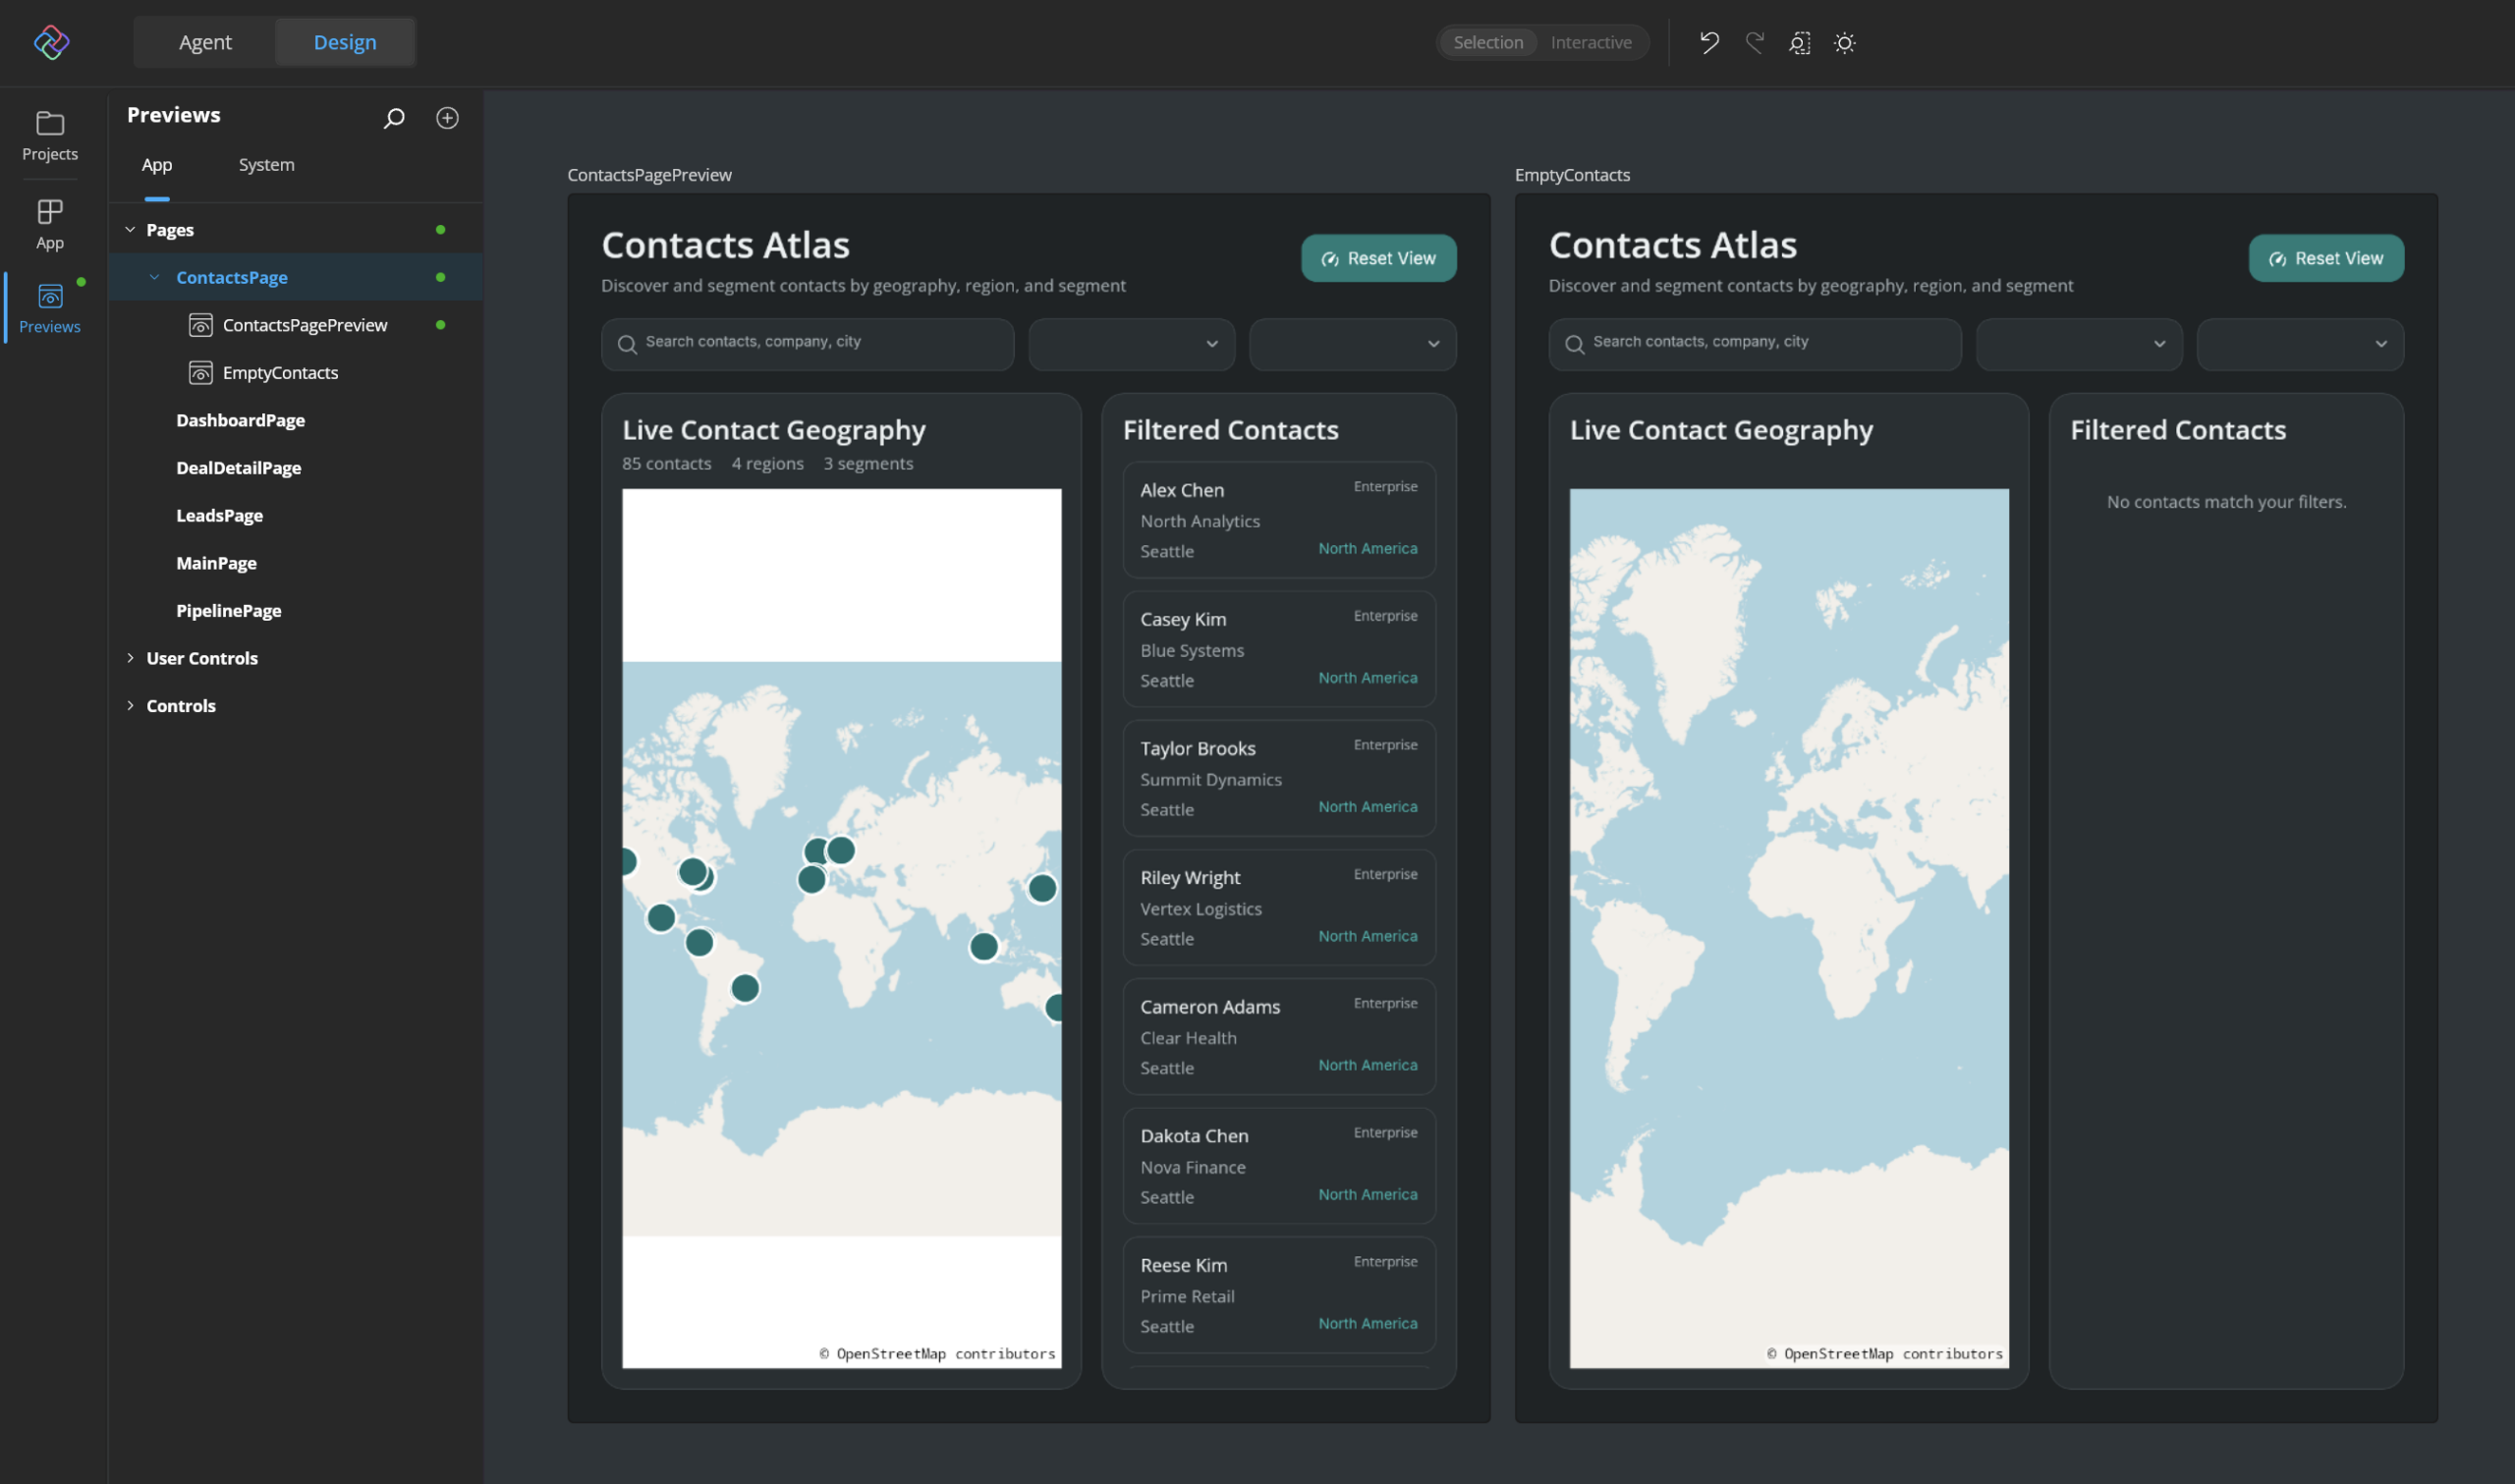Click the EmptyContacts preview icon in tree
The image size is (2515, 1484).
(201, 373)
